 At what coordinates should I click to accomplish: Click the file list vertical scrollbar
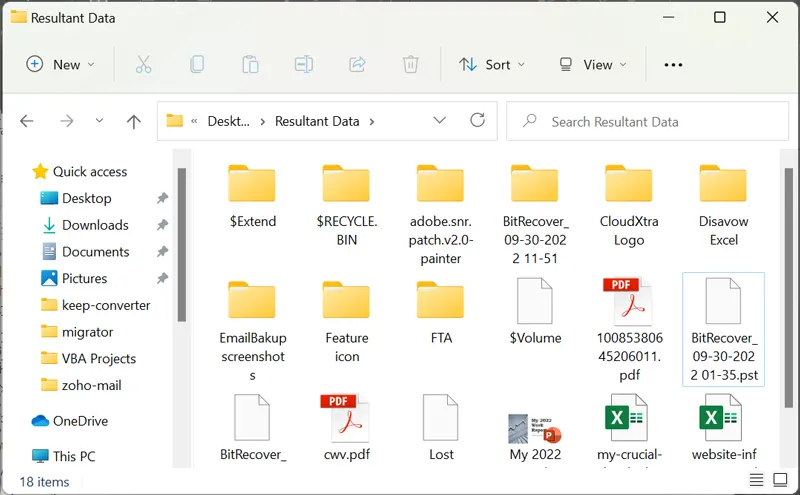[789, 288]
